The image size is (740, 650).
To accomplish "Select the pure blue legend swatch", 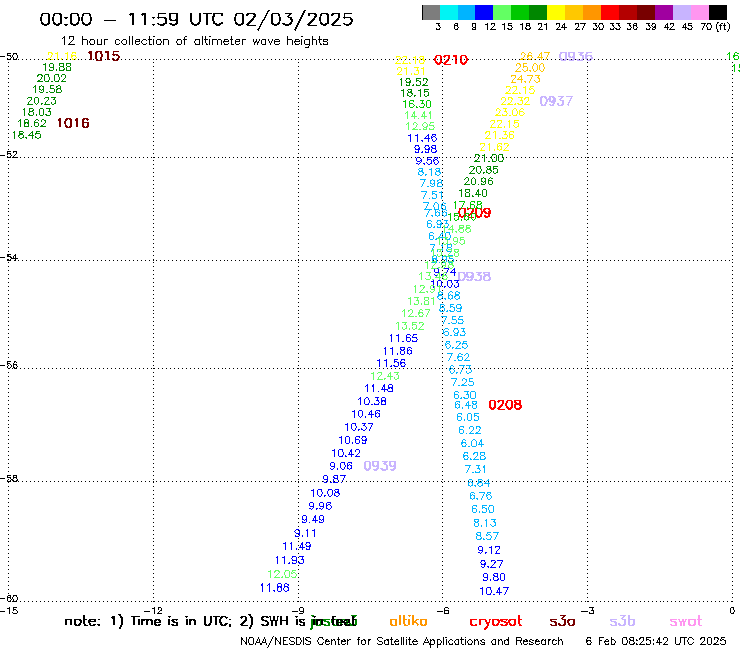I will click(484, 12).
